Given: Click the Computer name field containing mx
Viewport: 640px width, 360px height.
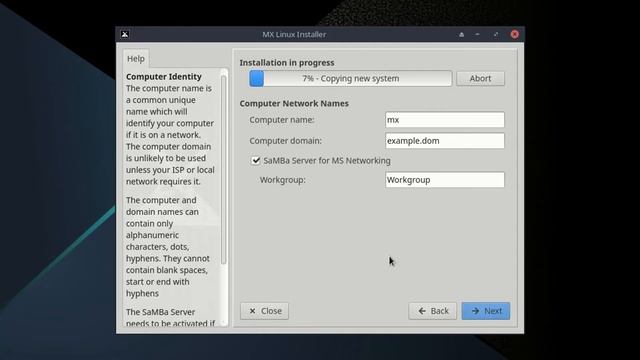Looking at the screenshot, I should click(444, 120).
